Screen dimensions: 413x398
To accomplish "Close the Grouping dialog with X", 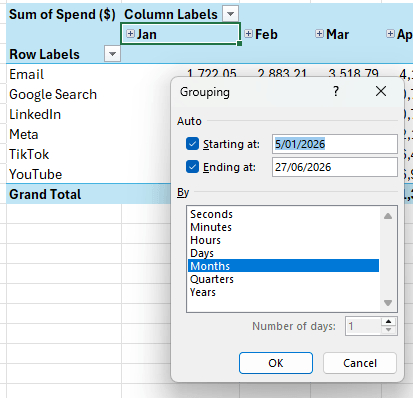I will tap(381, 91).
